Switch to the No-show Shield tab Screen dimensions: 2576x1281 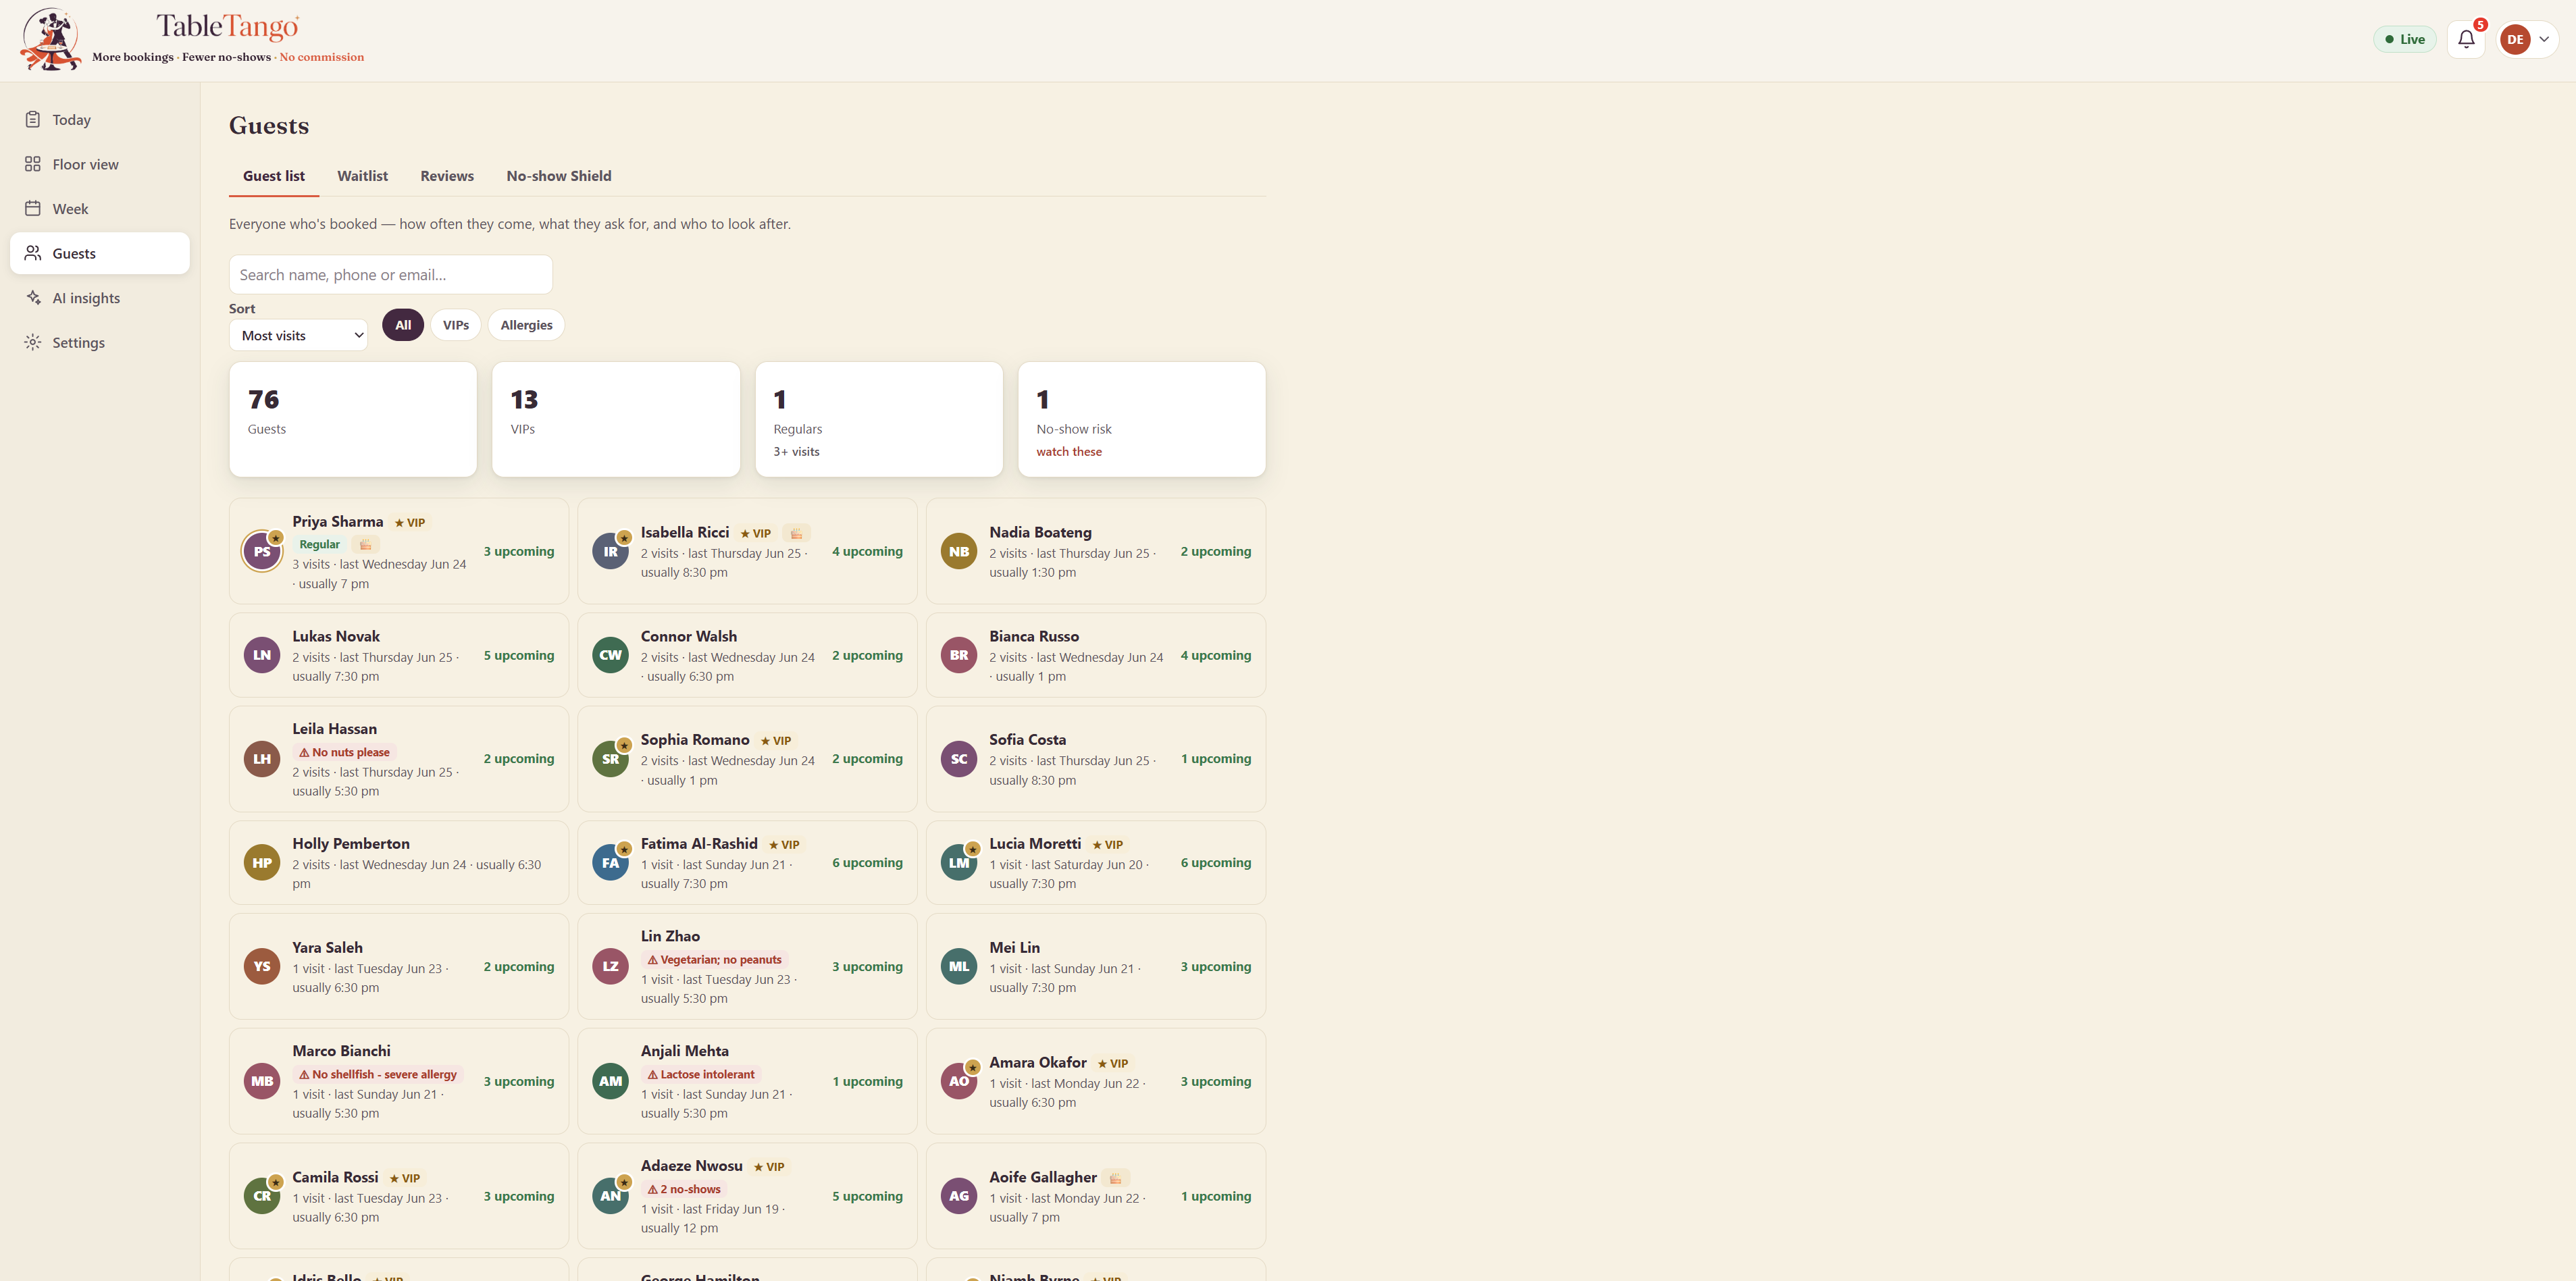coord(559,176)
